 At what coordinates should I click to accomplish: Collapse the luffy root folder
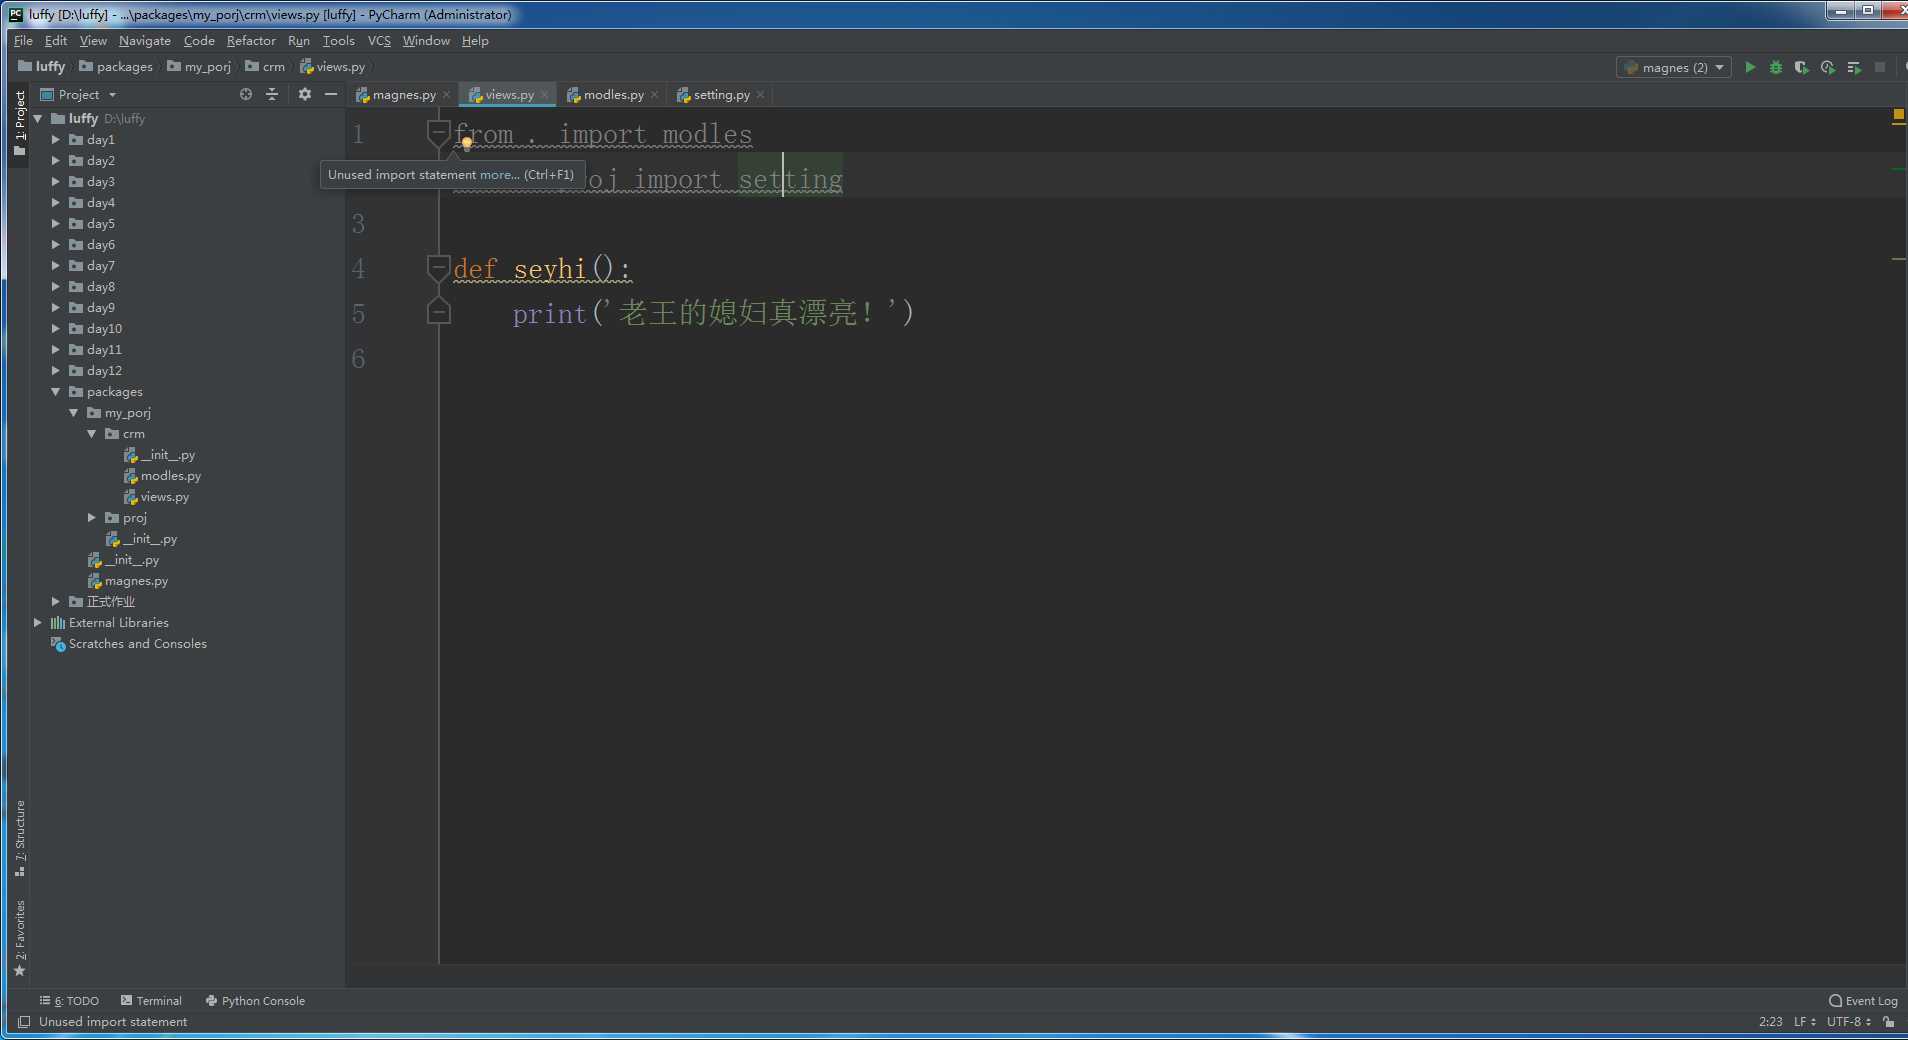coord(38,118)
